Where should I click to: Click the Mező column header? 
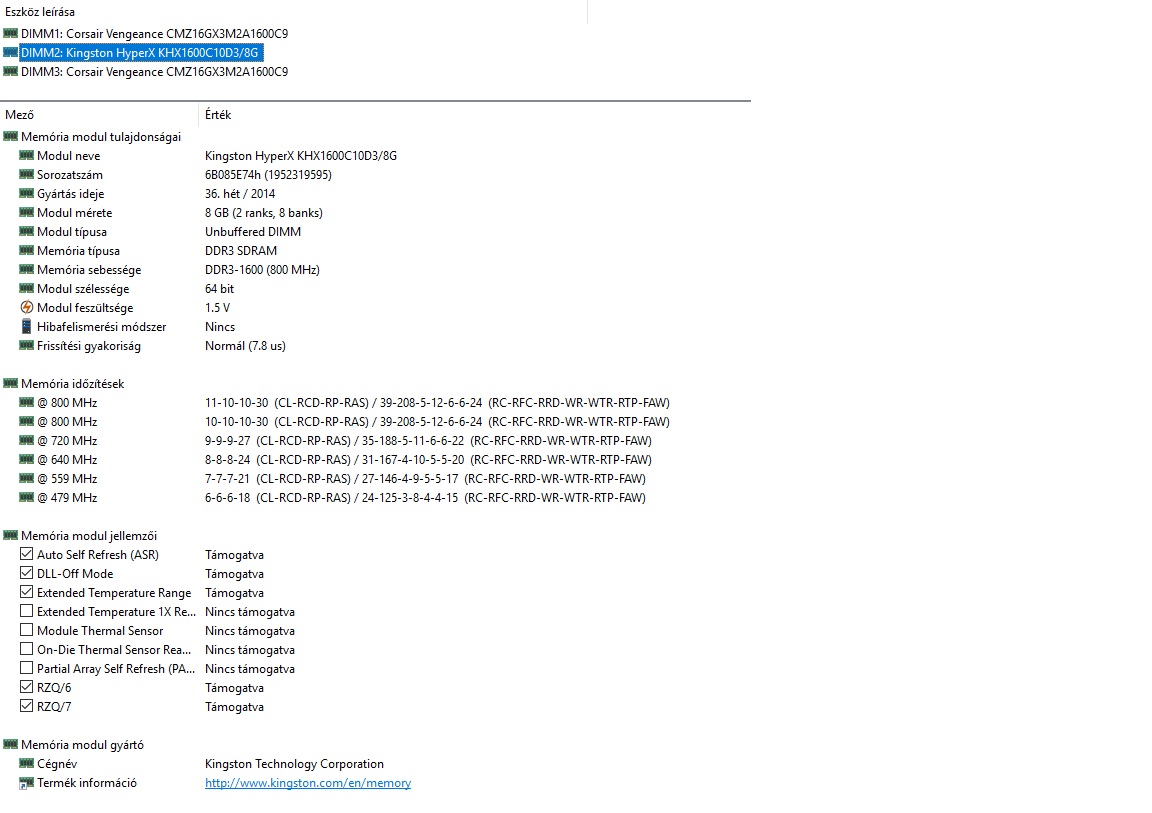click(x=20, y=115)
